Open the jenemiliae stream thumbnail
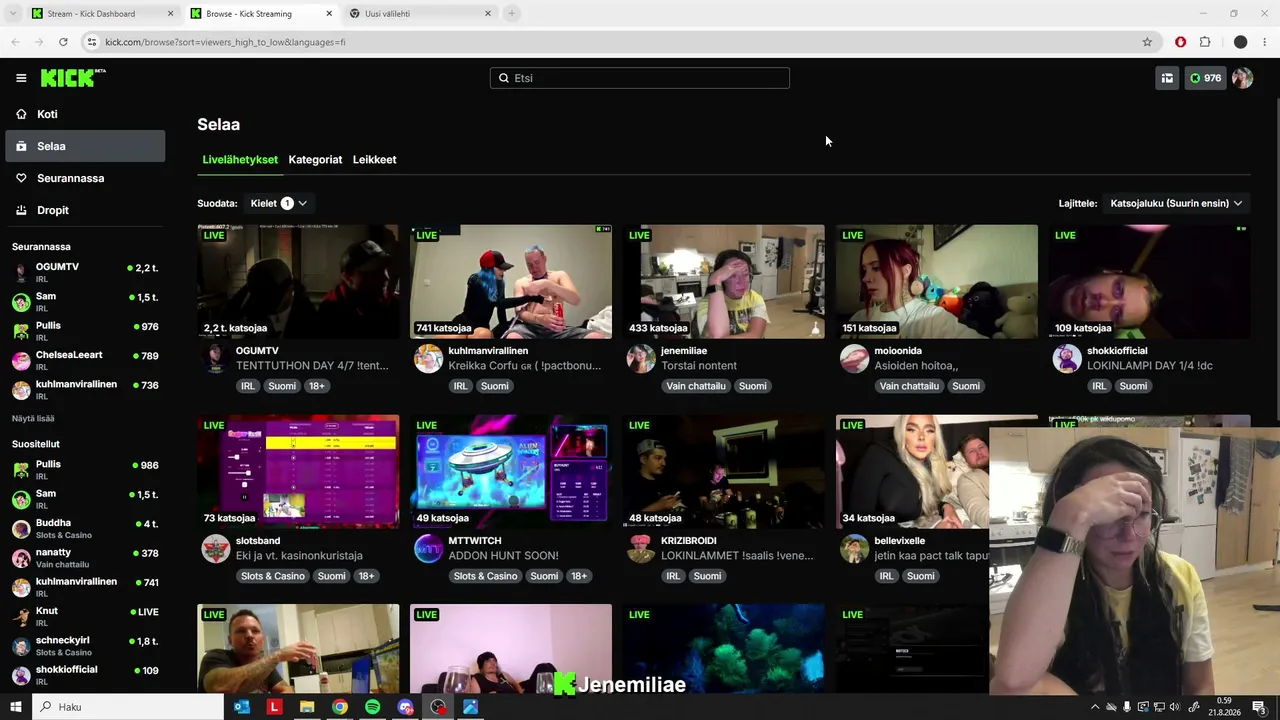This screenshot has height=720, width=1280. [724, 282]
